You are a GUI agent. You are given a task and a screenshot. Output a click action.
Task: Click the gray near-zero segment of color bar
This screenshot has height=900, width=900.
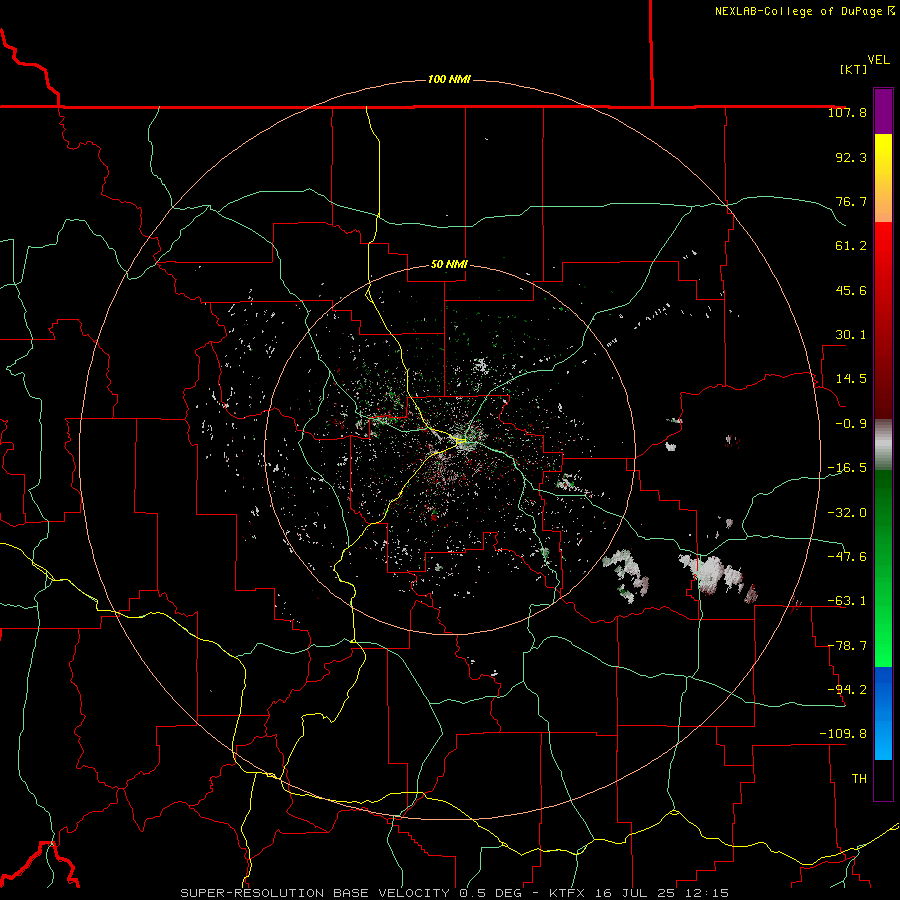pos(883,445)
